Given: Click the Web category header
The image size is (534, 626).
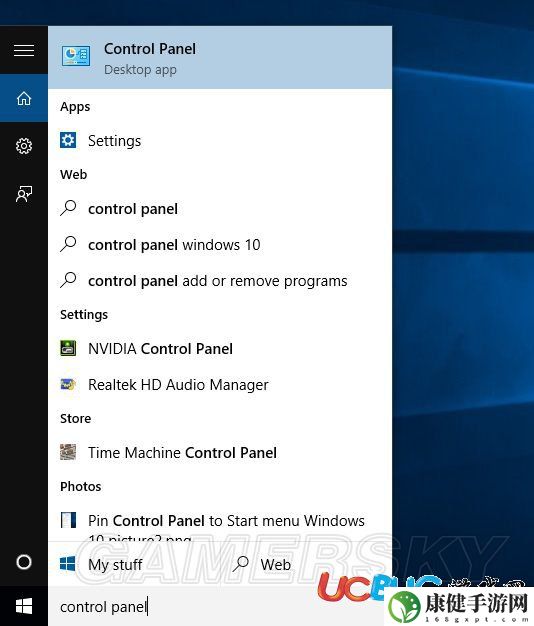Looking at the screenshot, I should (x=73, y=174).
